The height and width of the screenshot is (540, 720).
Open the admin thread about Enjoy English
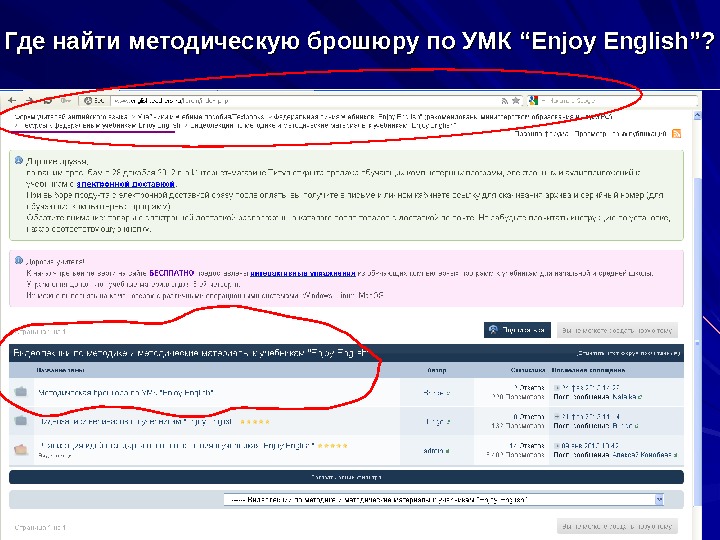(177, 445)
